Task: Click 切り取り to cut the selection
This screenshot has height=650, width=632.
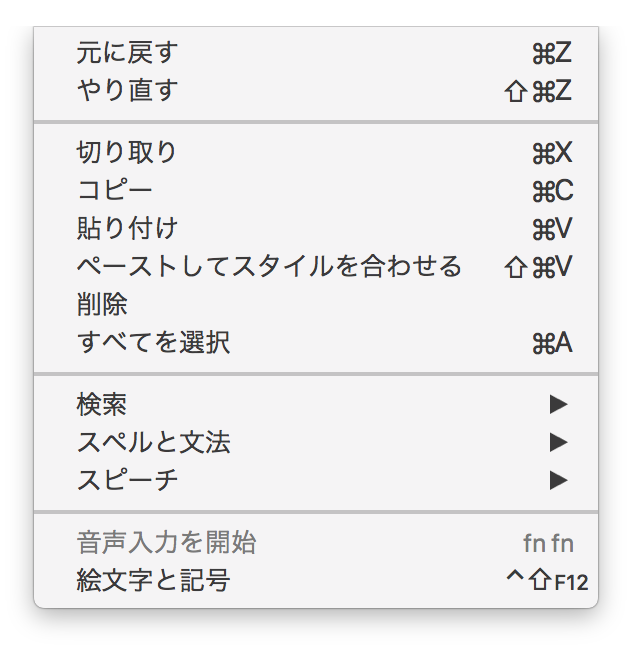Action: tap(126, 153)
